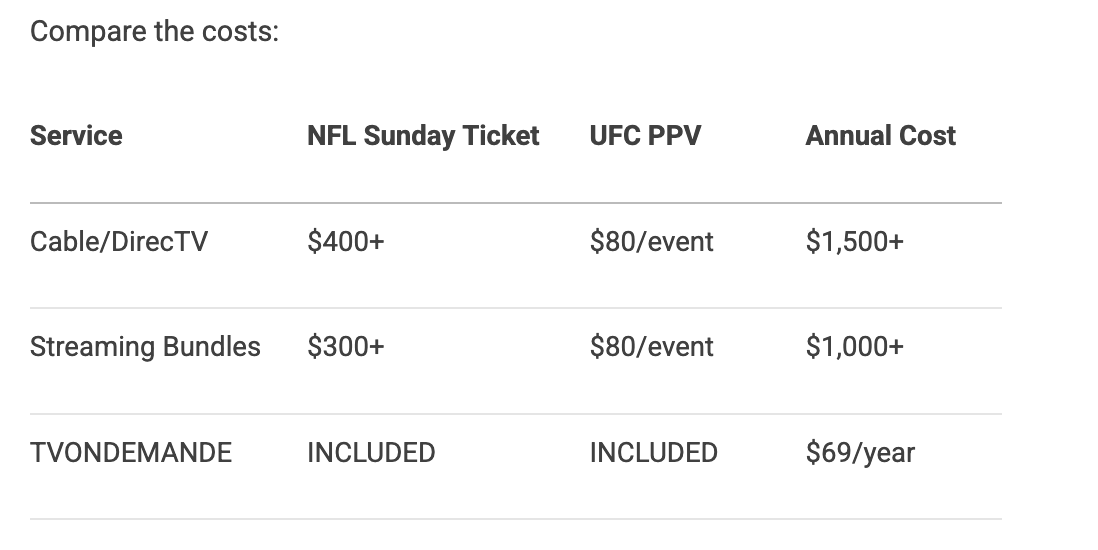Screen dimensions: 1098x550
Task: Click the divider below the TVONDEMANDE row
Action: pyautogui.click(x=515, y=519)
